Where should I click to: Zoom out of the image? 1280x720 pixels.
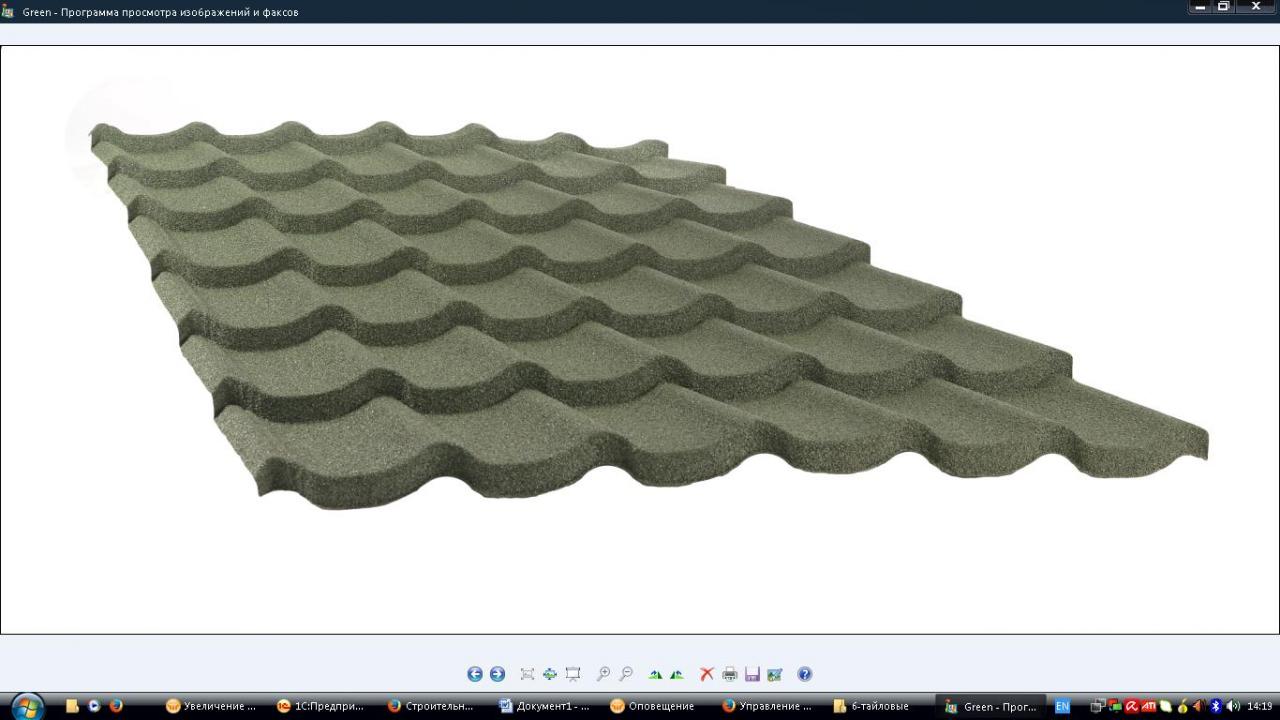[626, 674]
